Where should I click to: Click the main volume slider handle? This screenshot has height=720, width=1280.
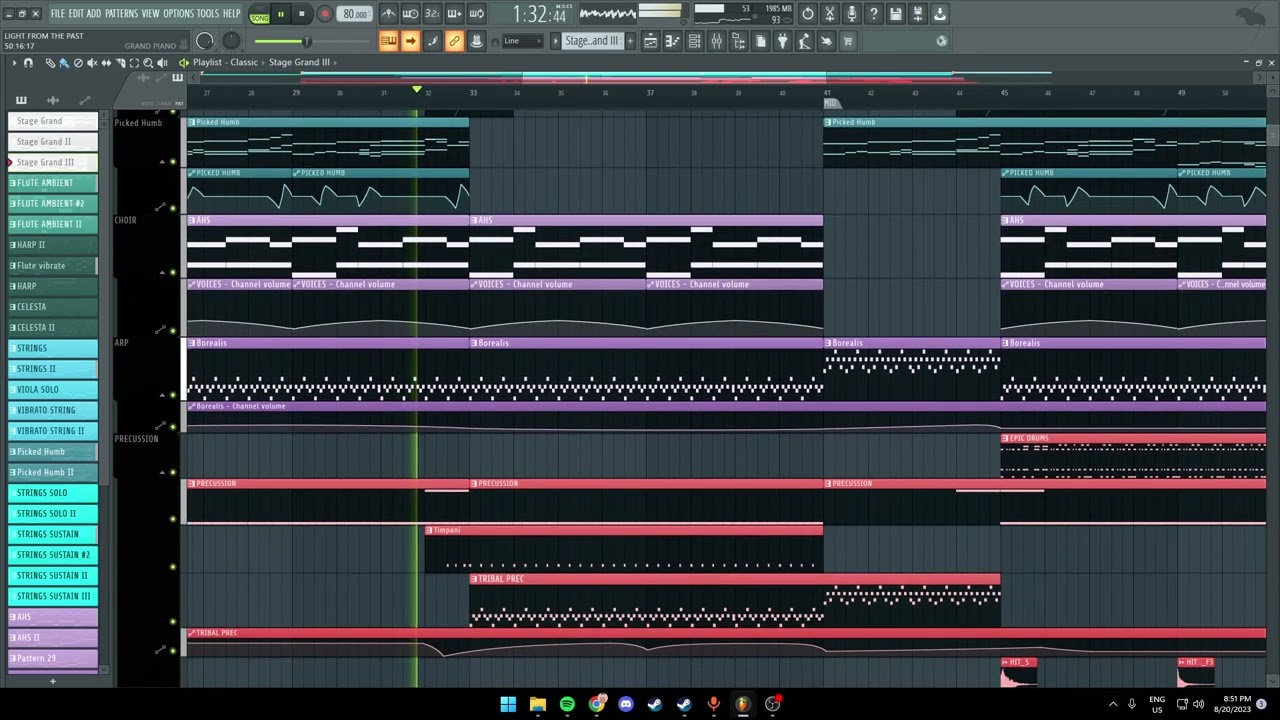[307, 41]
